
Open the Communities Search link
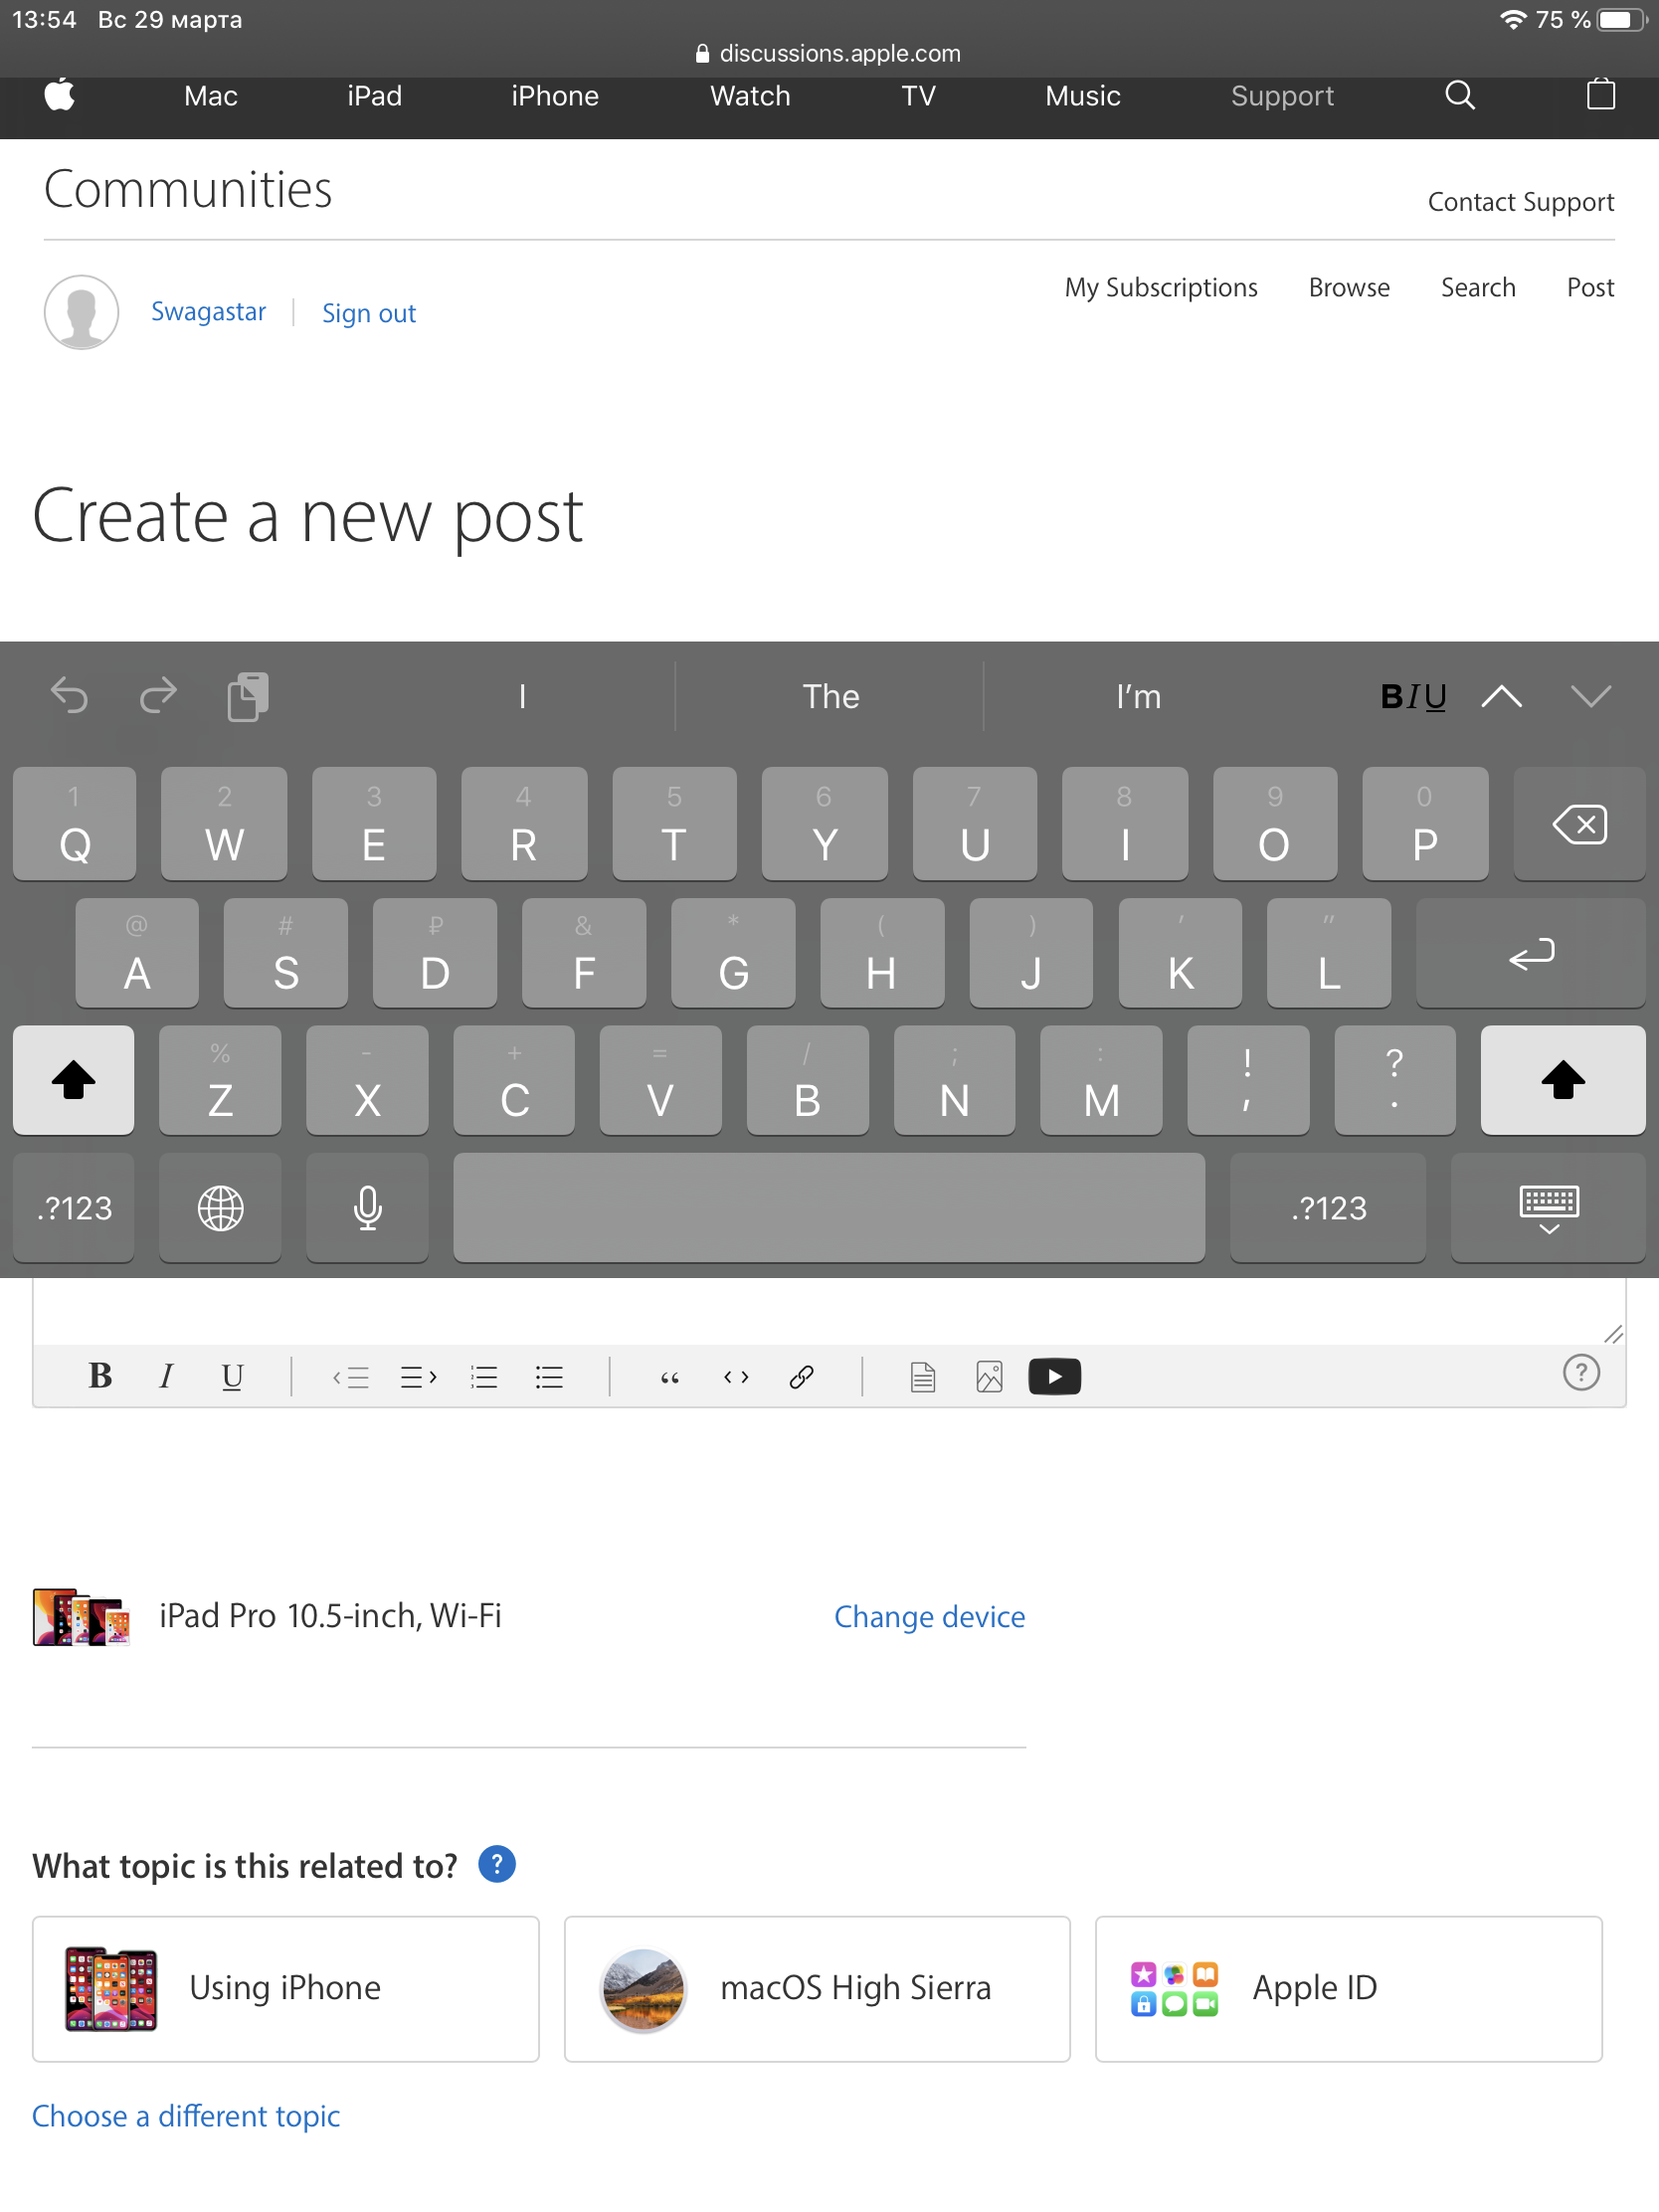(1478, 287)
